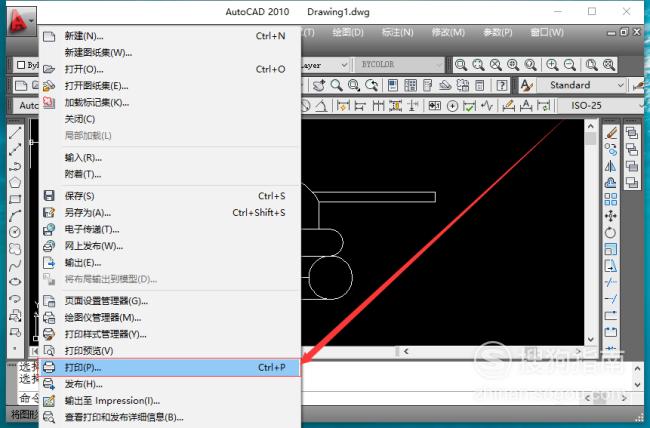Open the AutoCAD application menu button

point(21,21)
